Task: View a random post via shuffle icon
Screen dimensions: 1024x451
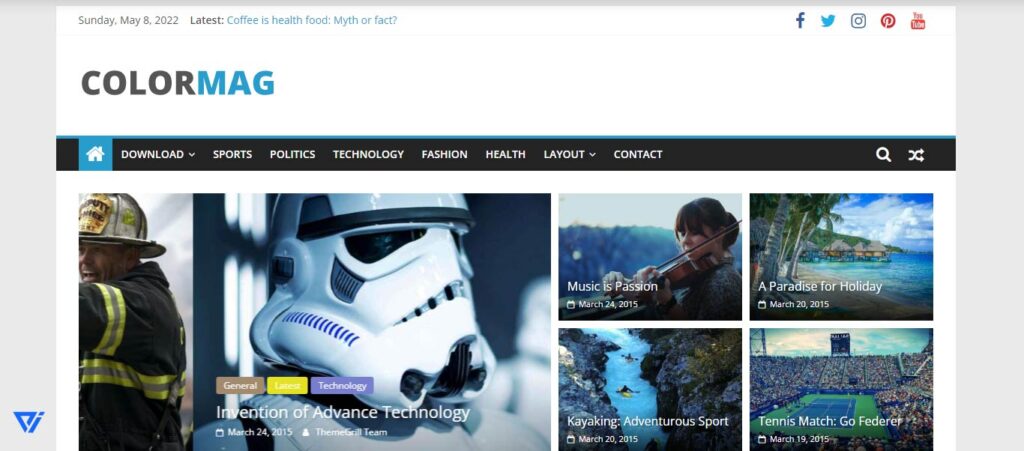Action: pyautogui.click(x=916, y=155)
